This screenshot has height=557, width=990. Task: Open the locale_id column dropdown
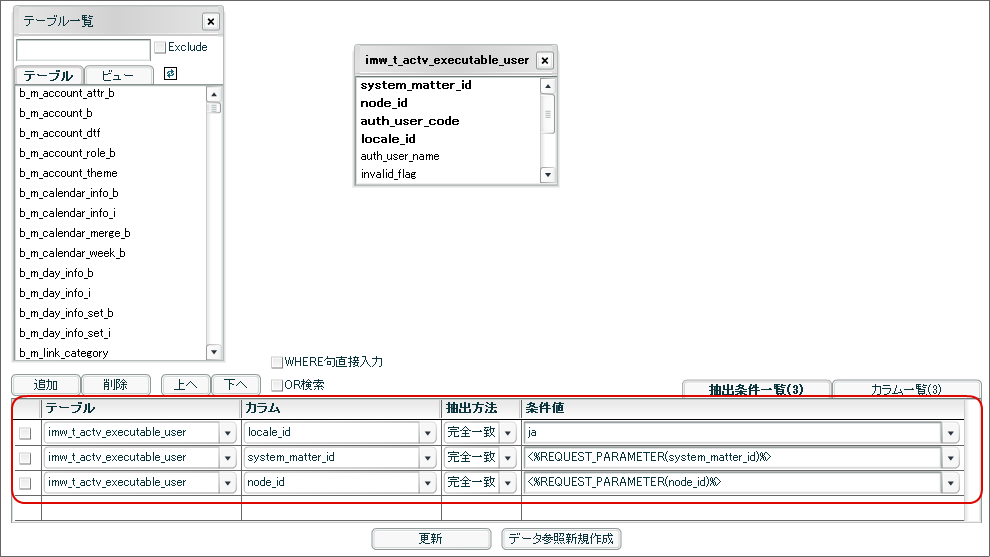[x=428, y=433]
